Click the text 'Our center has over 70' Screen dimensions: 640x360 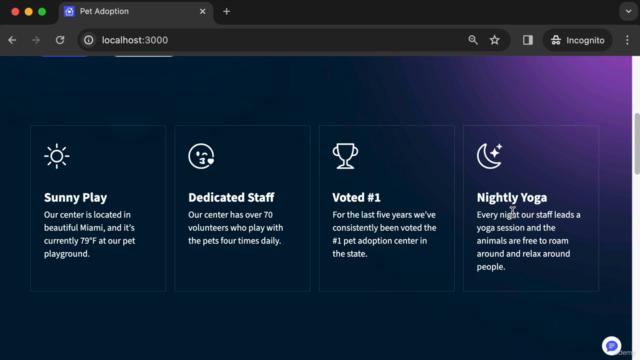coord(230,215)
